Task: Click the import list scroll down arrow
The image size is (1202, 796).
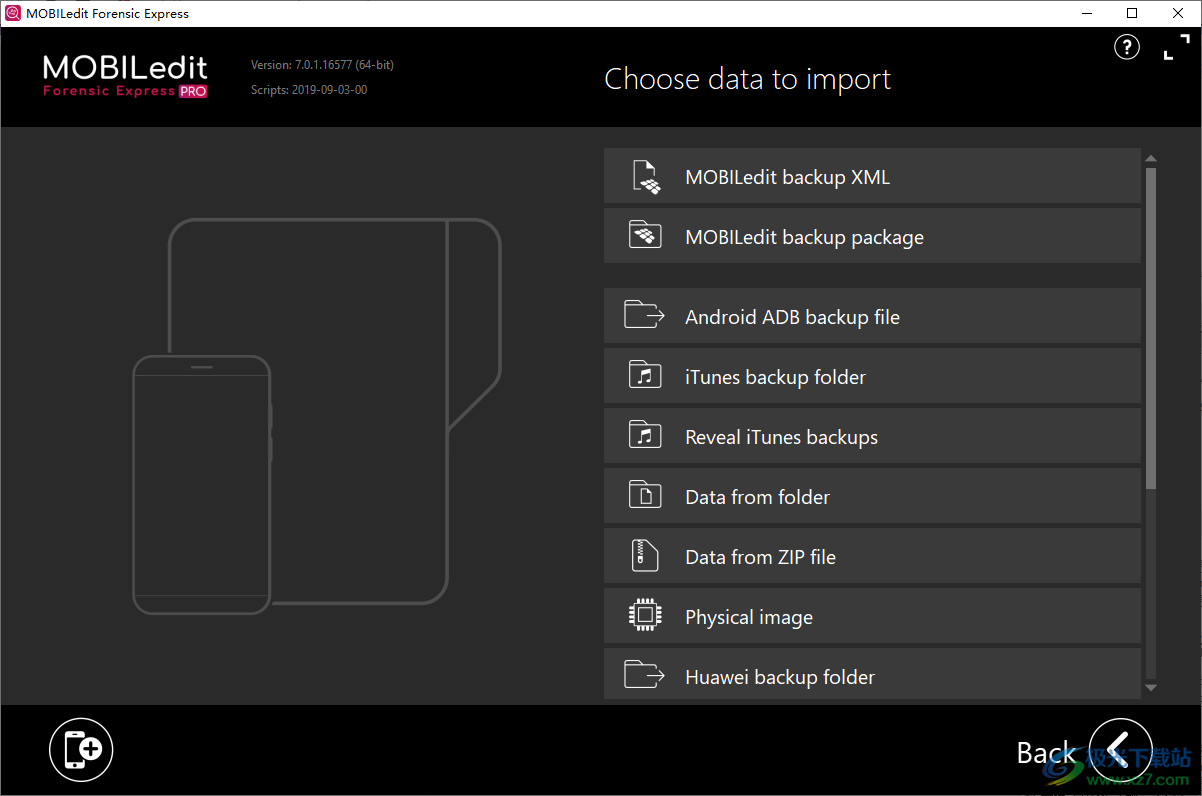Action: [x=1151, y=688]
